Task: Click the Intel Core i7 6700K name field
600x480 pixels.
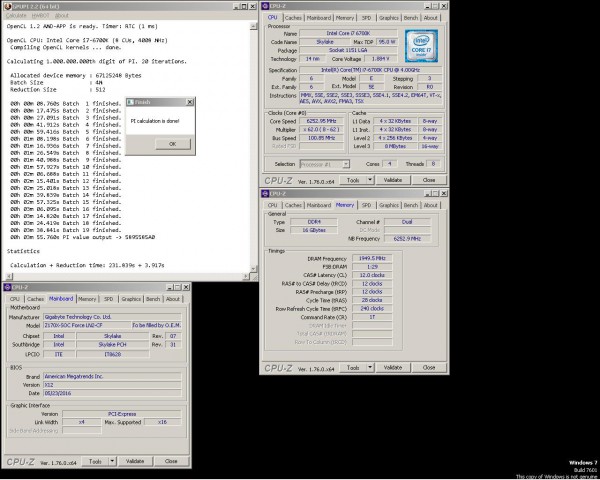Action: click(x=348, y=33)
